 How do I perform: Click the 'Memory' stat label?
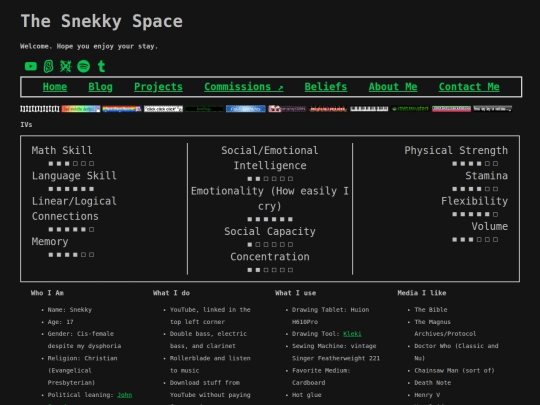(x=50, y=241)
